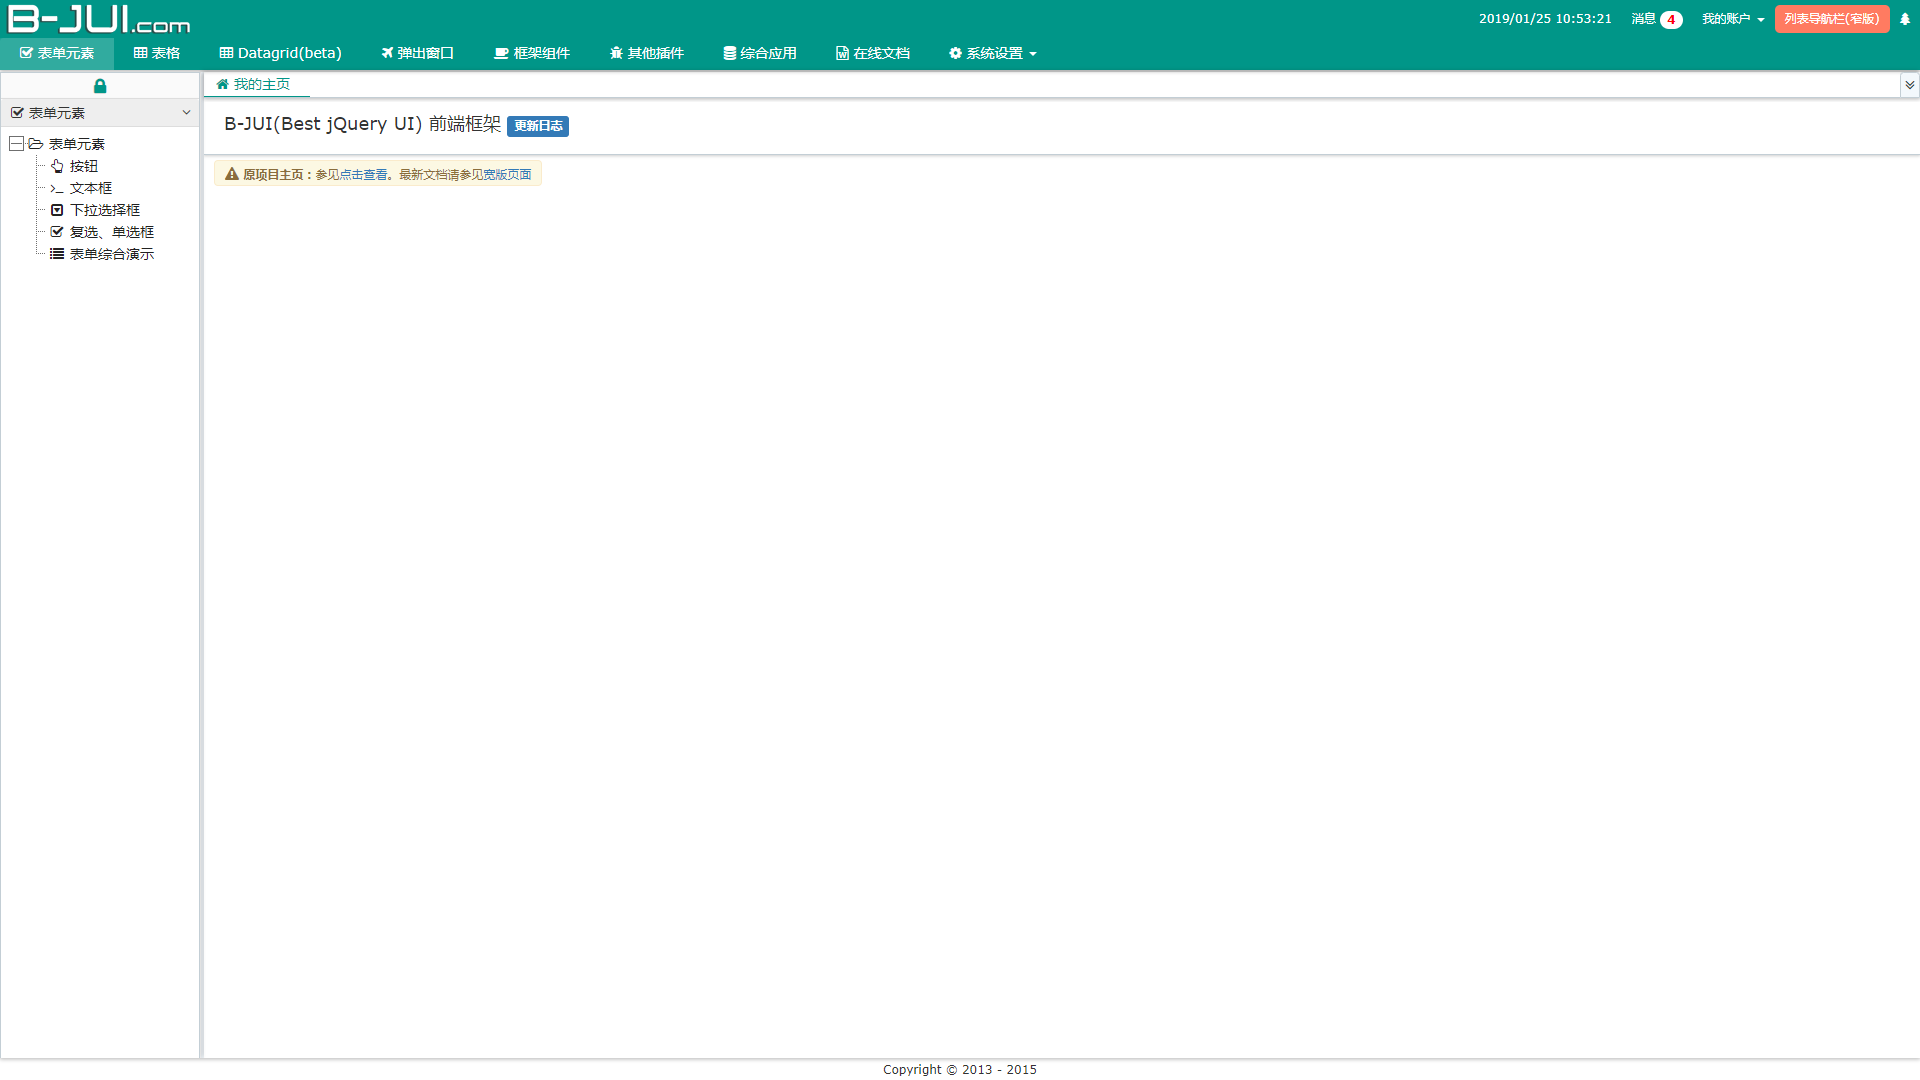Open the 系统设置 dropdown menu
Screen dimensions: 1920x1080
[x=993, y=53]
